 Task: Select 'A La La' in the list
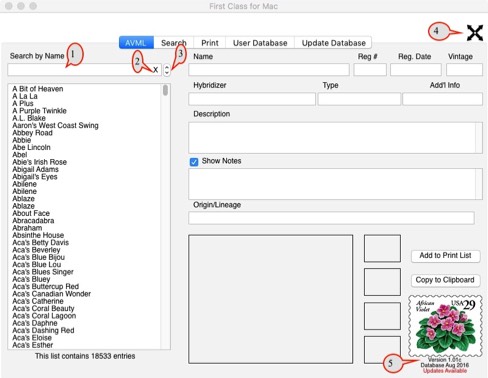25,96
